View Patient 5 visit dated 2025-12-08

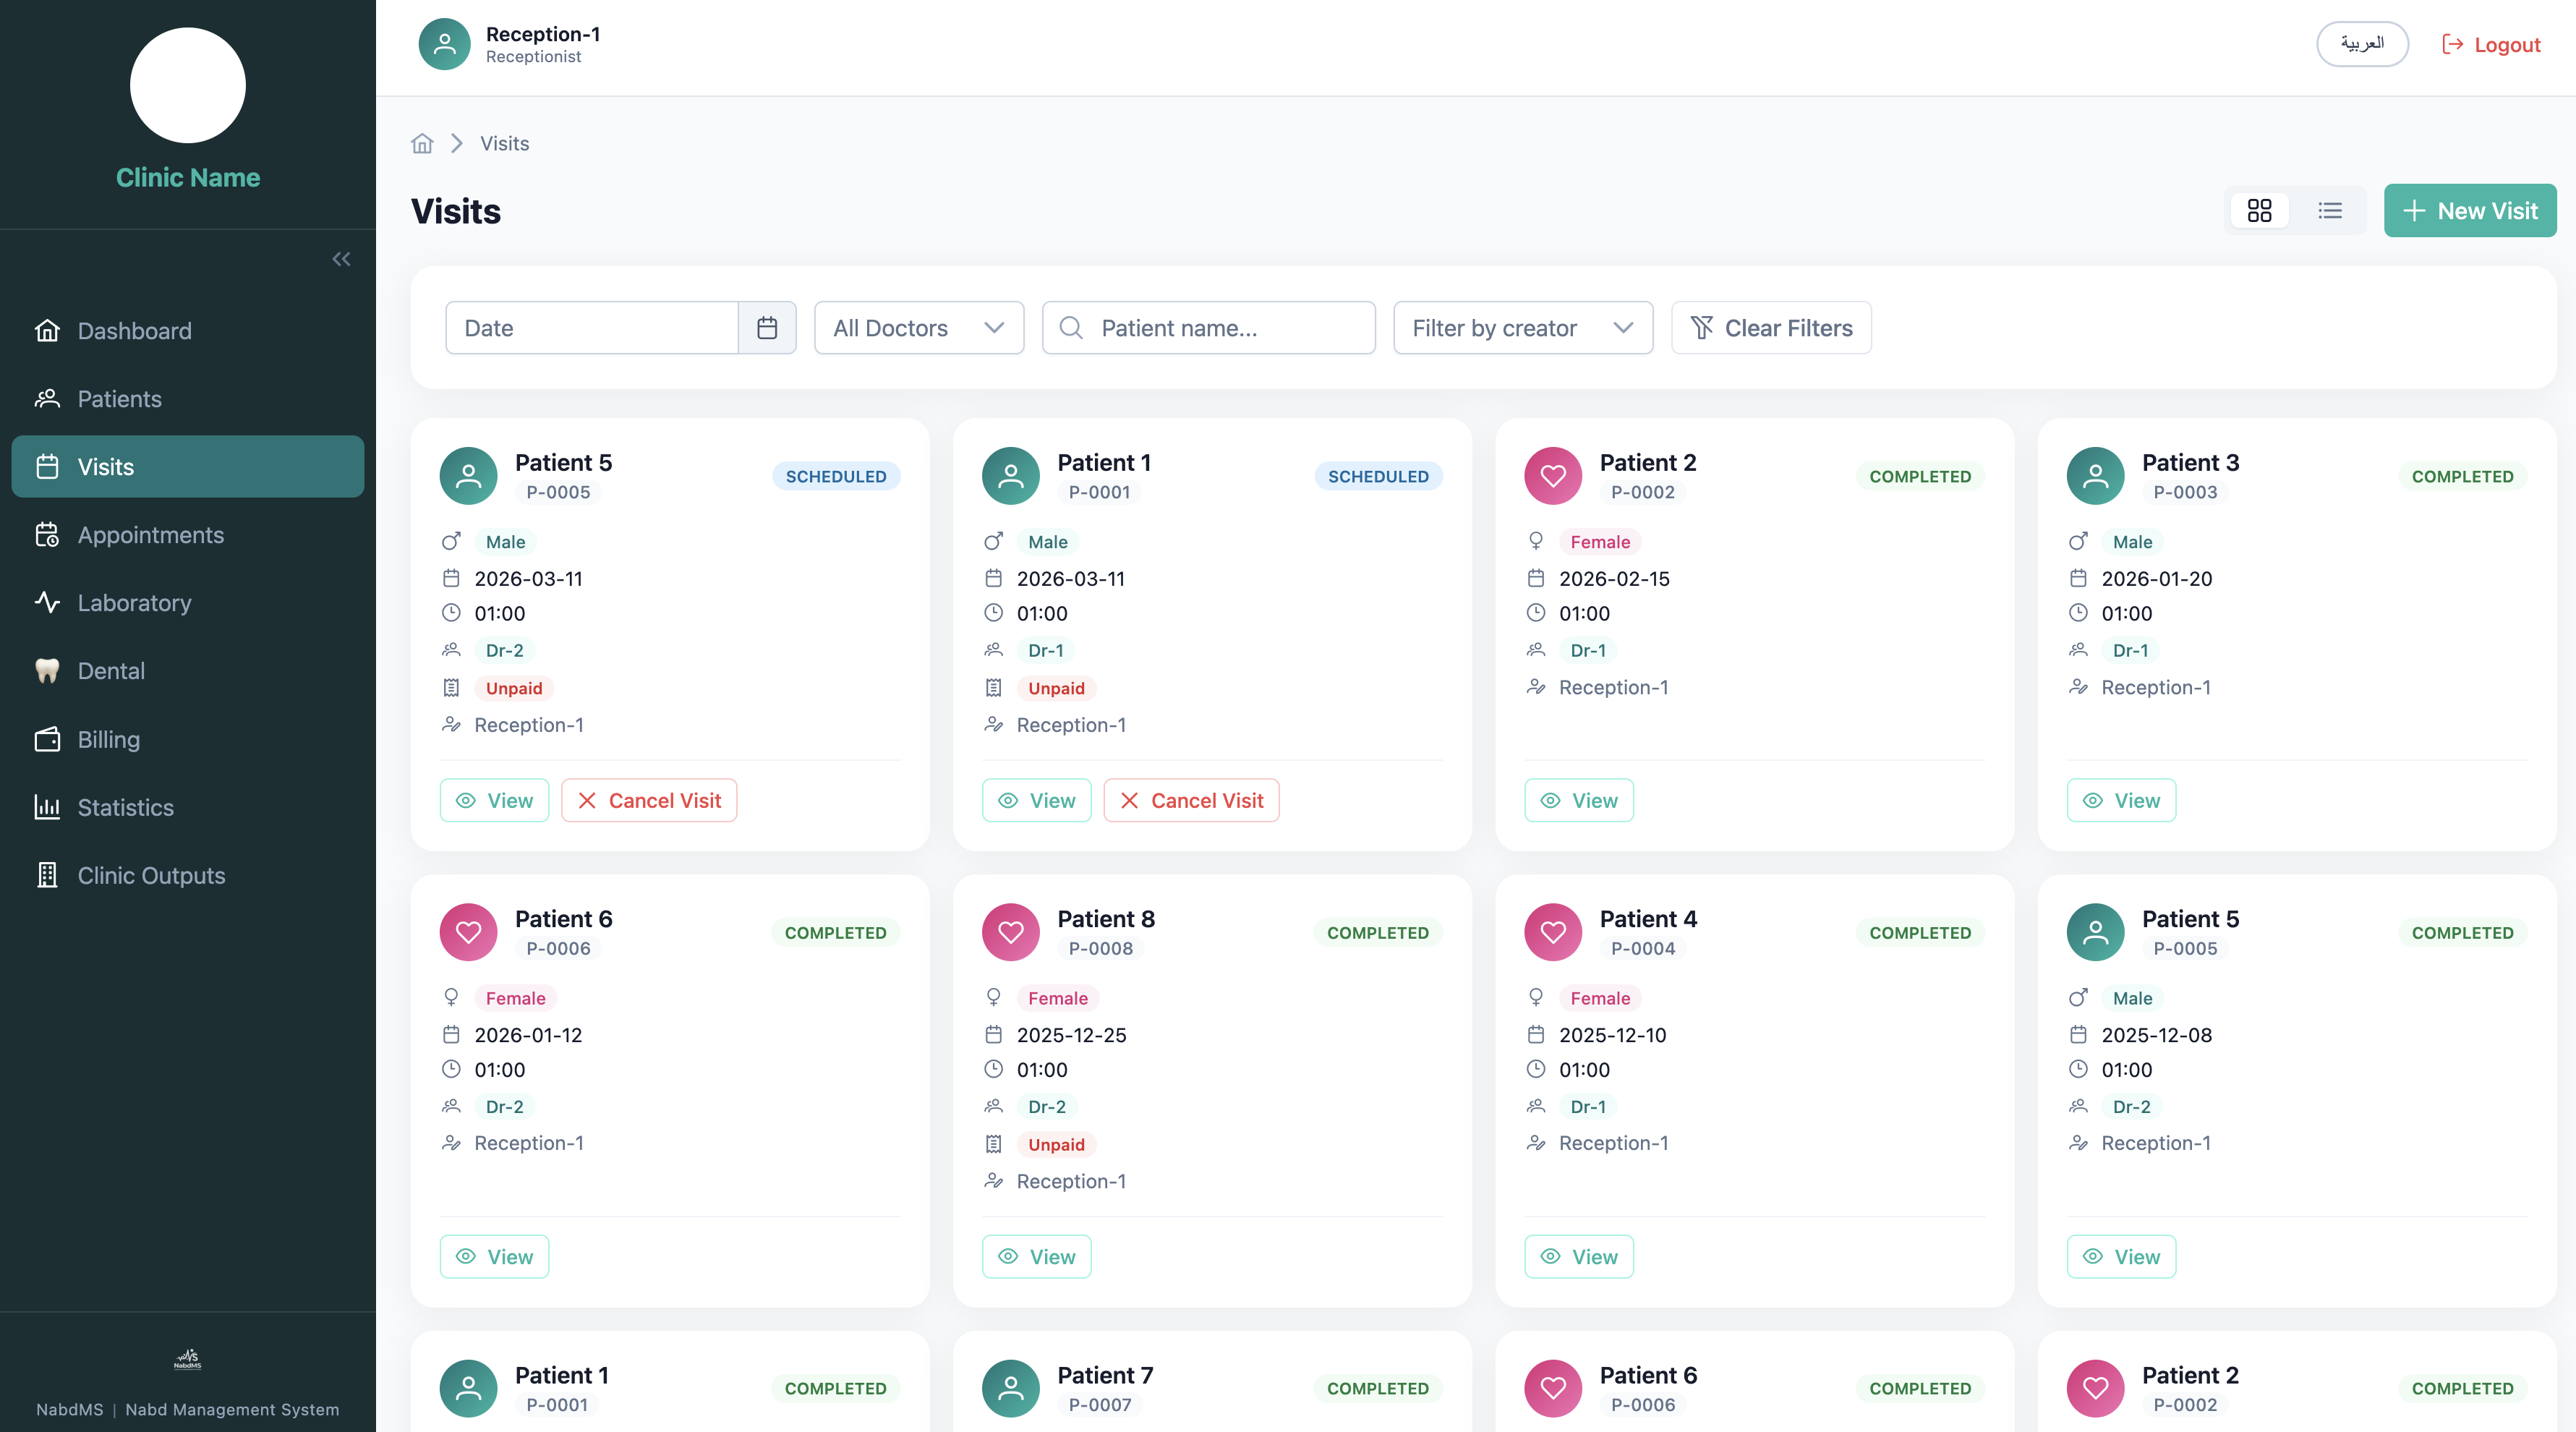pyautogui.click(x=2121, y=1256)
